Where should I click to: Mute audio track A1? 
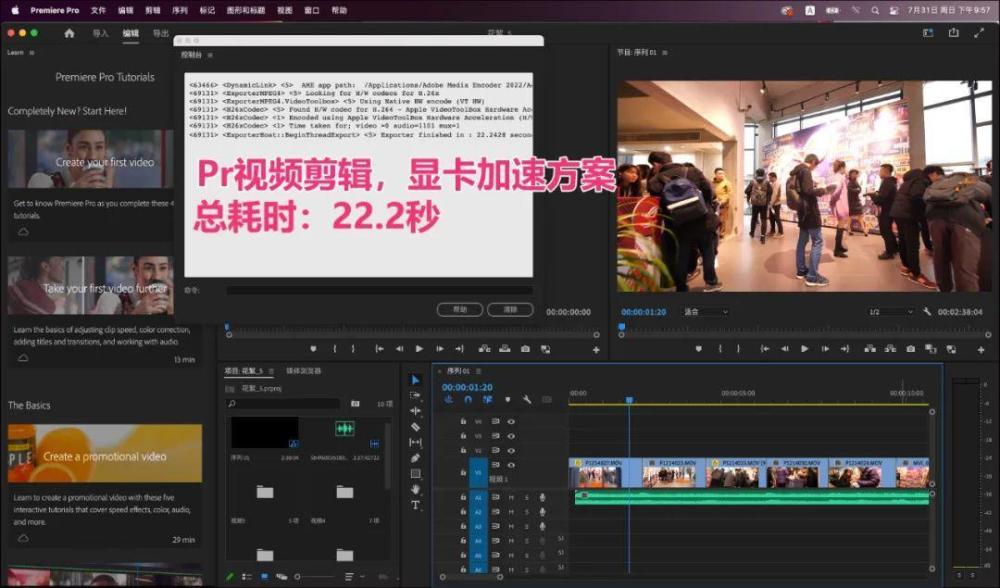tap(511, 497)
